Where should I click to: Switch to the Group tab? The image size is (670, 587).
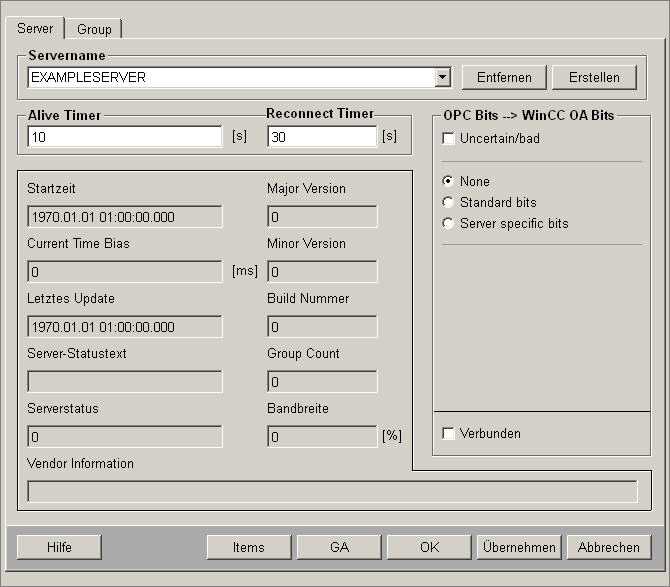pyautogui.click(x=95, y=29)
